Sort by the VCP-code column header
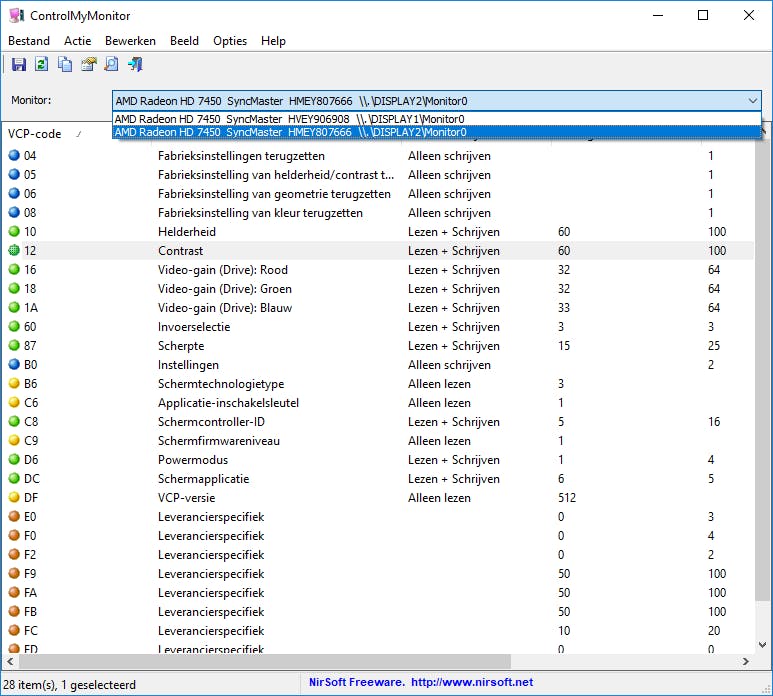The width and height of the screenshot is (773, 696). [x=35, y=134]
